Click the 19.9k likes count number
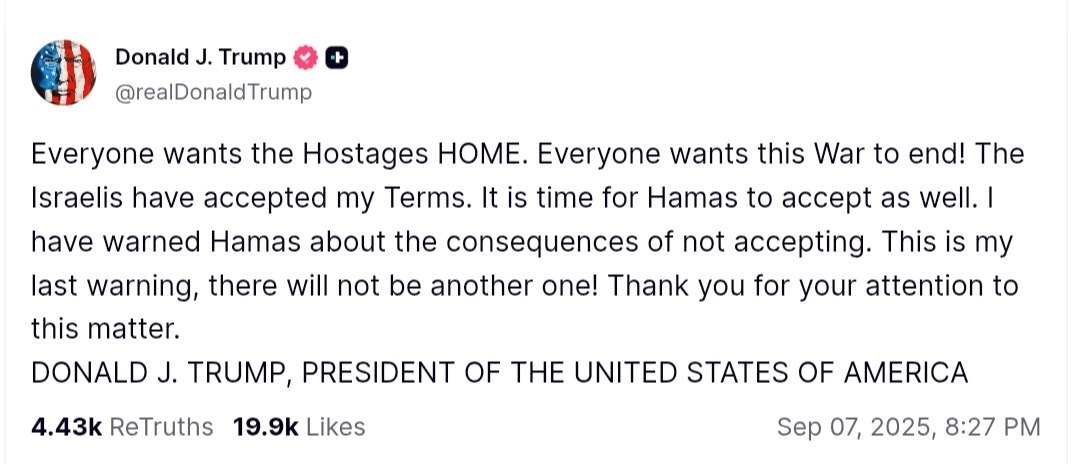1080x464 pixels. click(x=265, y=427)
